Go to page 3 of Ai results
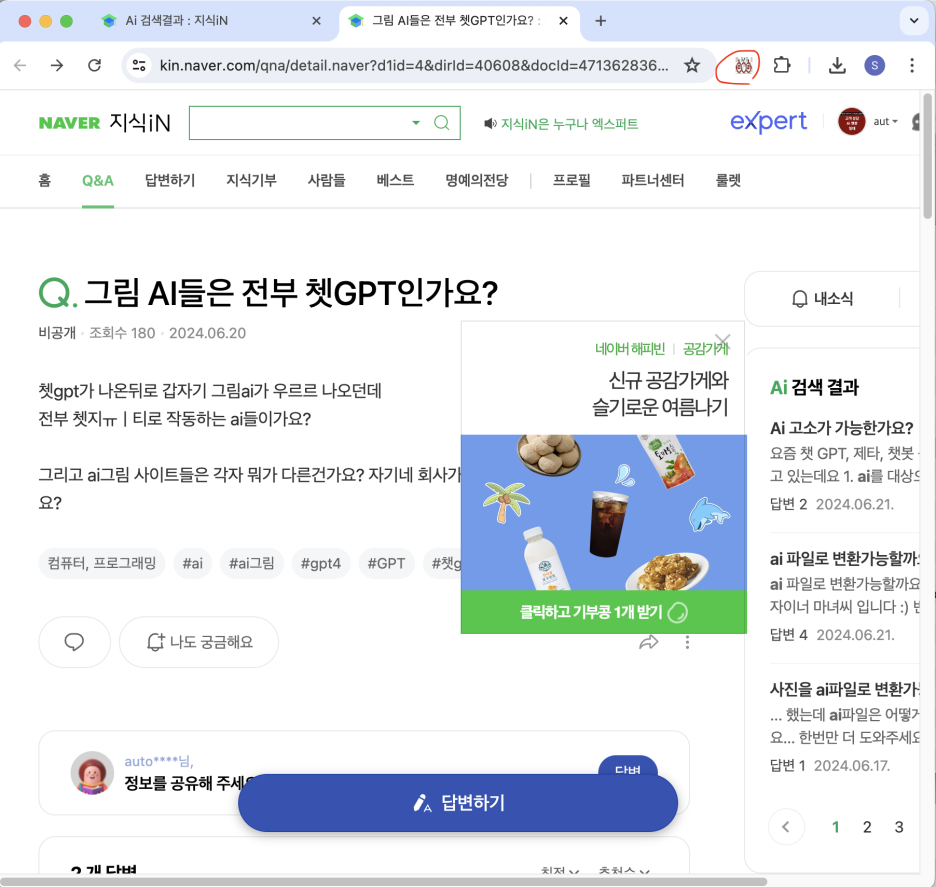 (x=898, y=827)
